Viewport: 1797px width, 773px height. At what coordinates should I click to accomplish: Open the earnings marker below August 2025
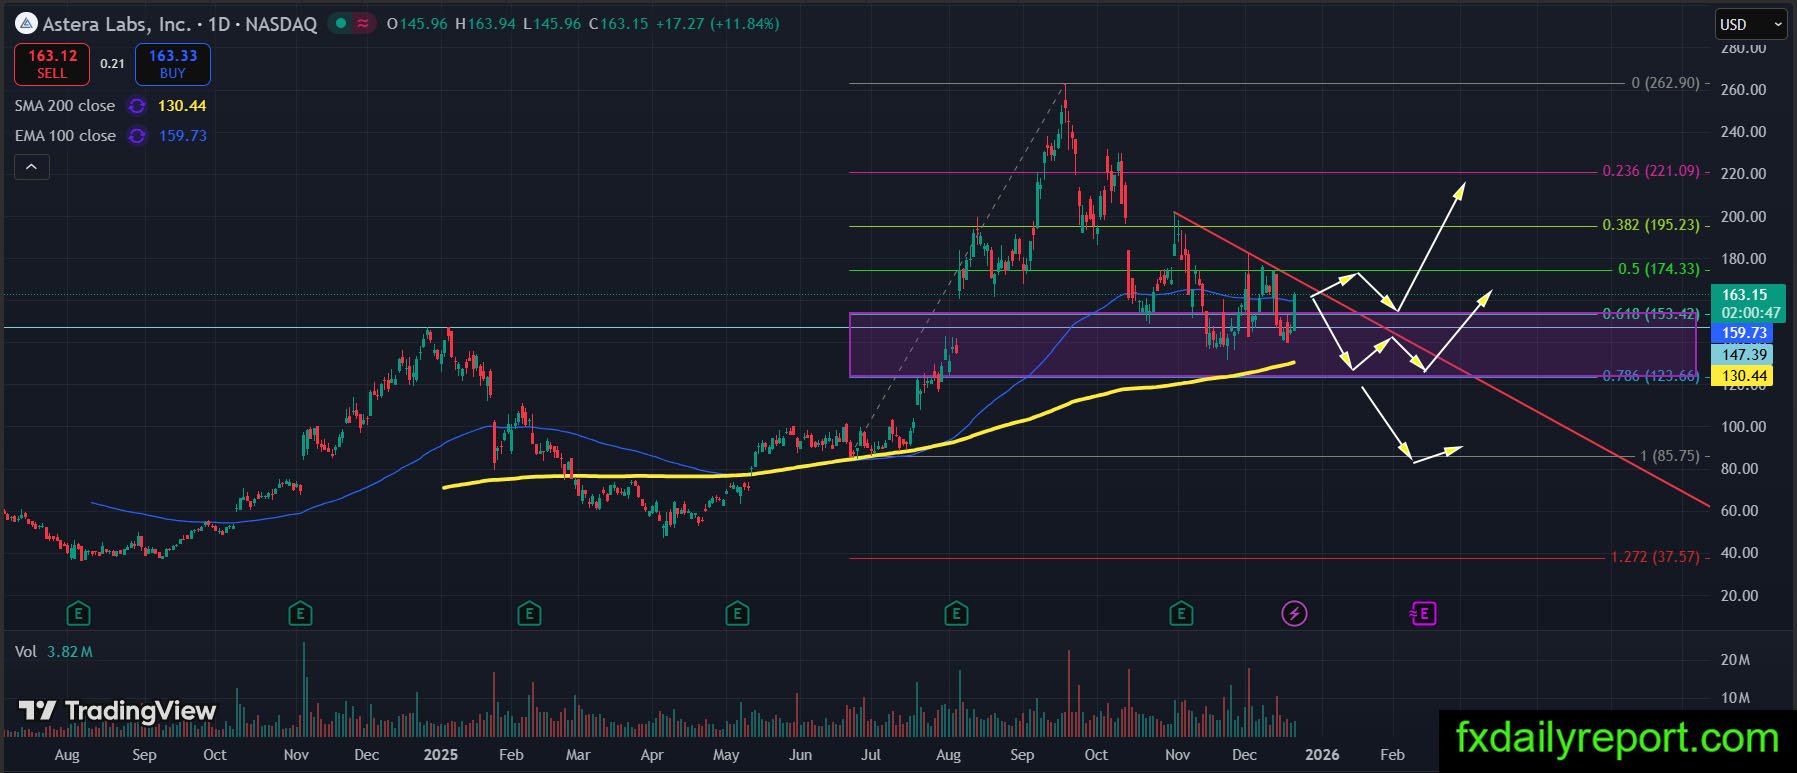tap(956, 613)
